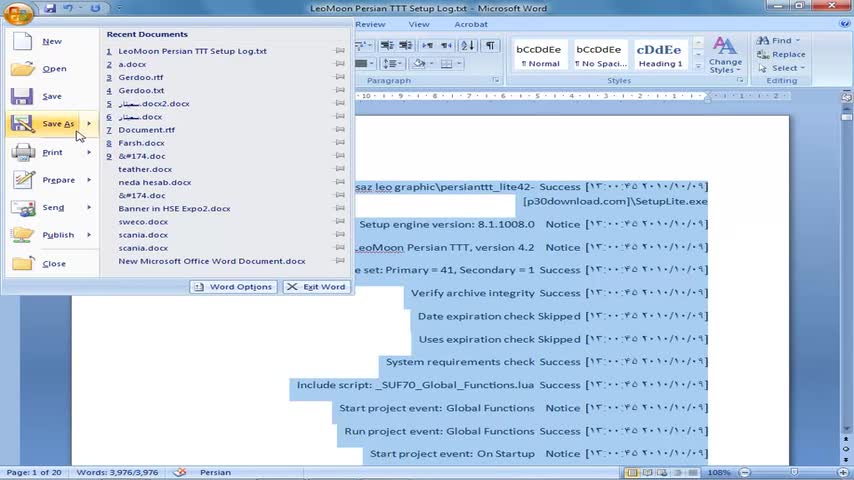Image resolution: width=854 pixels, height=480 pixels.
Task: Click Exit Word button
Action: (316, 287)
